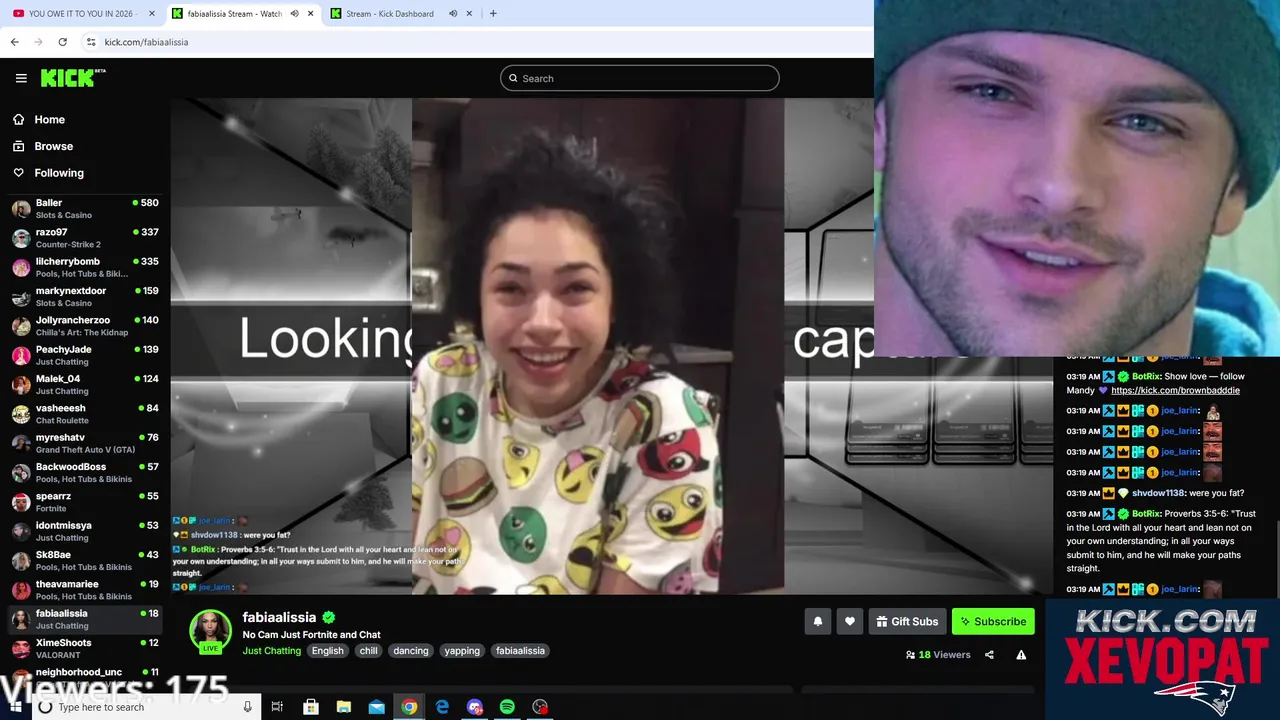This screenshot has width=1280, height=720.
Task: Open Discord from taskbar
Action: (475, 707)
